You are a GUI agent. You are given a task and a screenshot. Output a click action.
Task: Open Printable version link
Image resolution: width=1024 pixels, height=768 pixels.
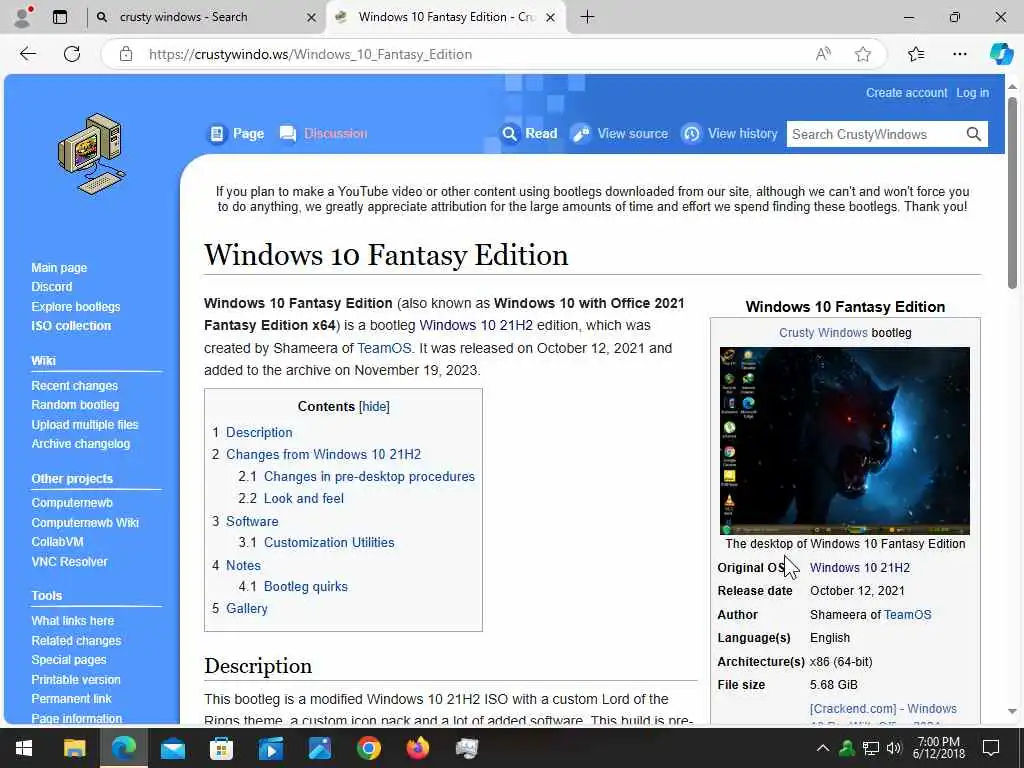76,680
